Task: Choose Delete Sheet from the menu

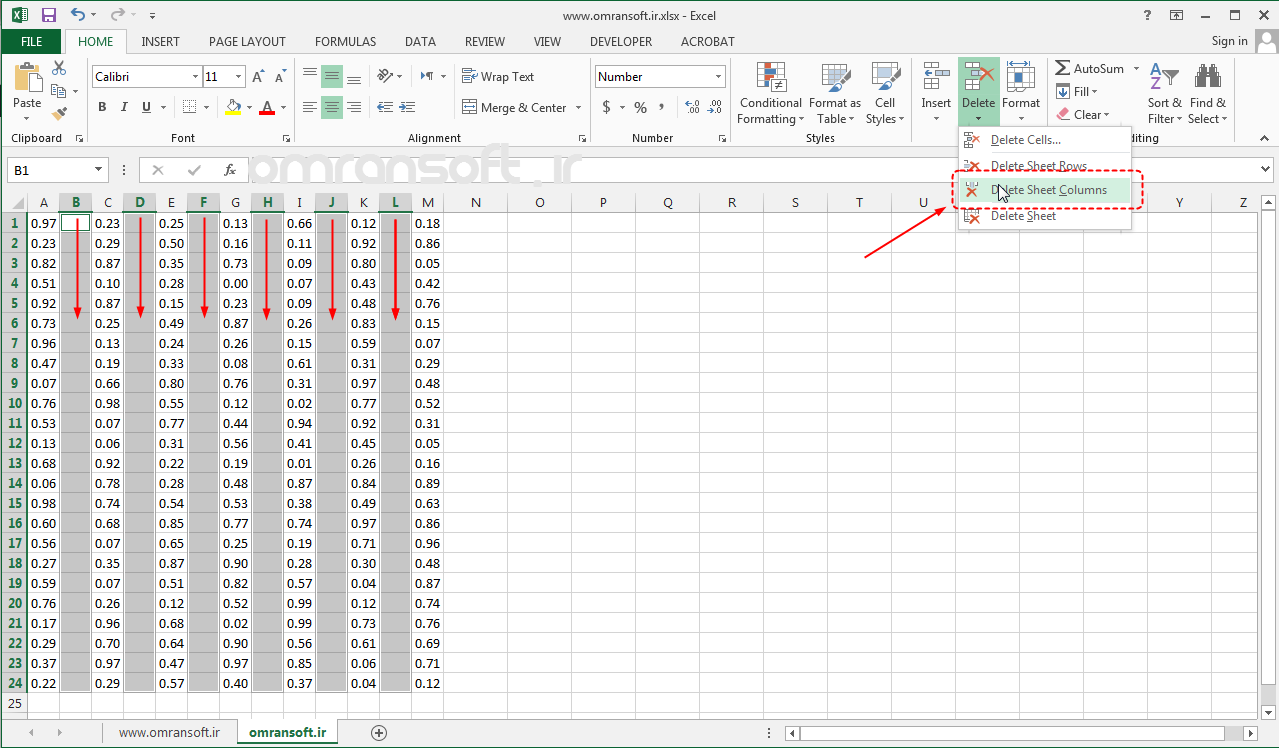Action: [1045, 215]
